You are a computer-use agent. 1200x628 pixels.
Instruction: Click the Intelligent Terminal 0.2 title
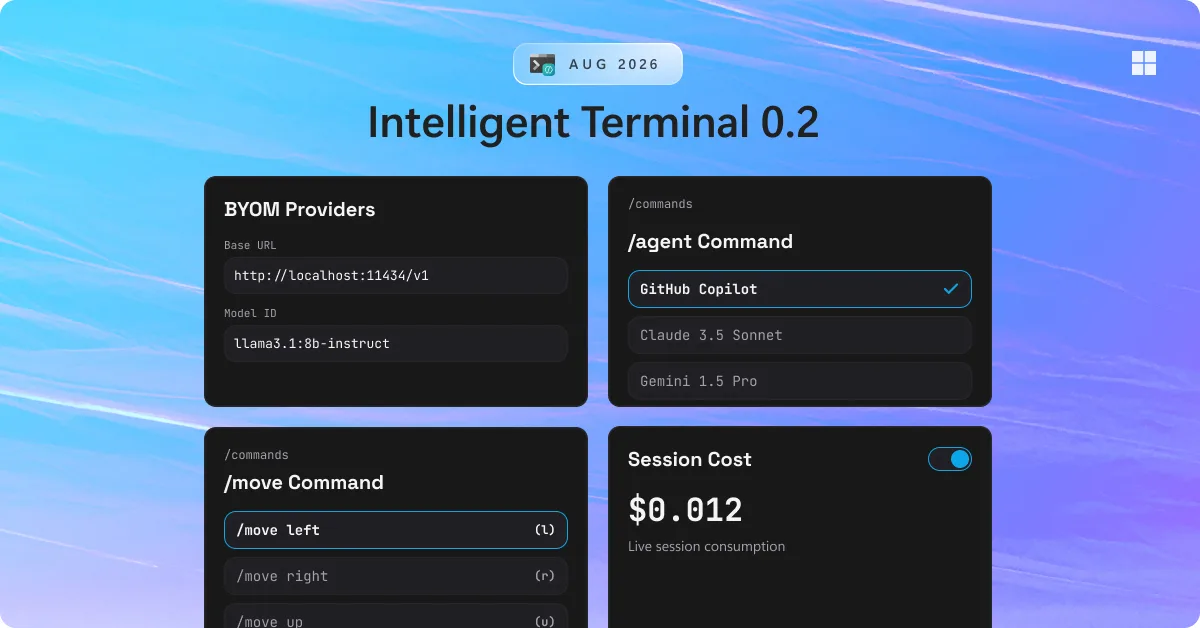pos(593,122)
